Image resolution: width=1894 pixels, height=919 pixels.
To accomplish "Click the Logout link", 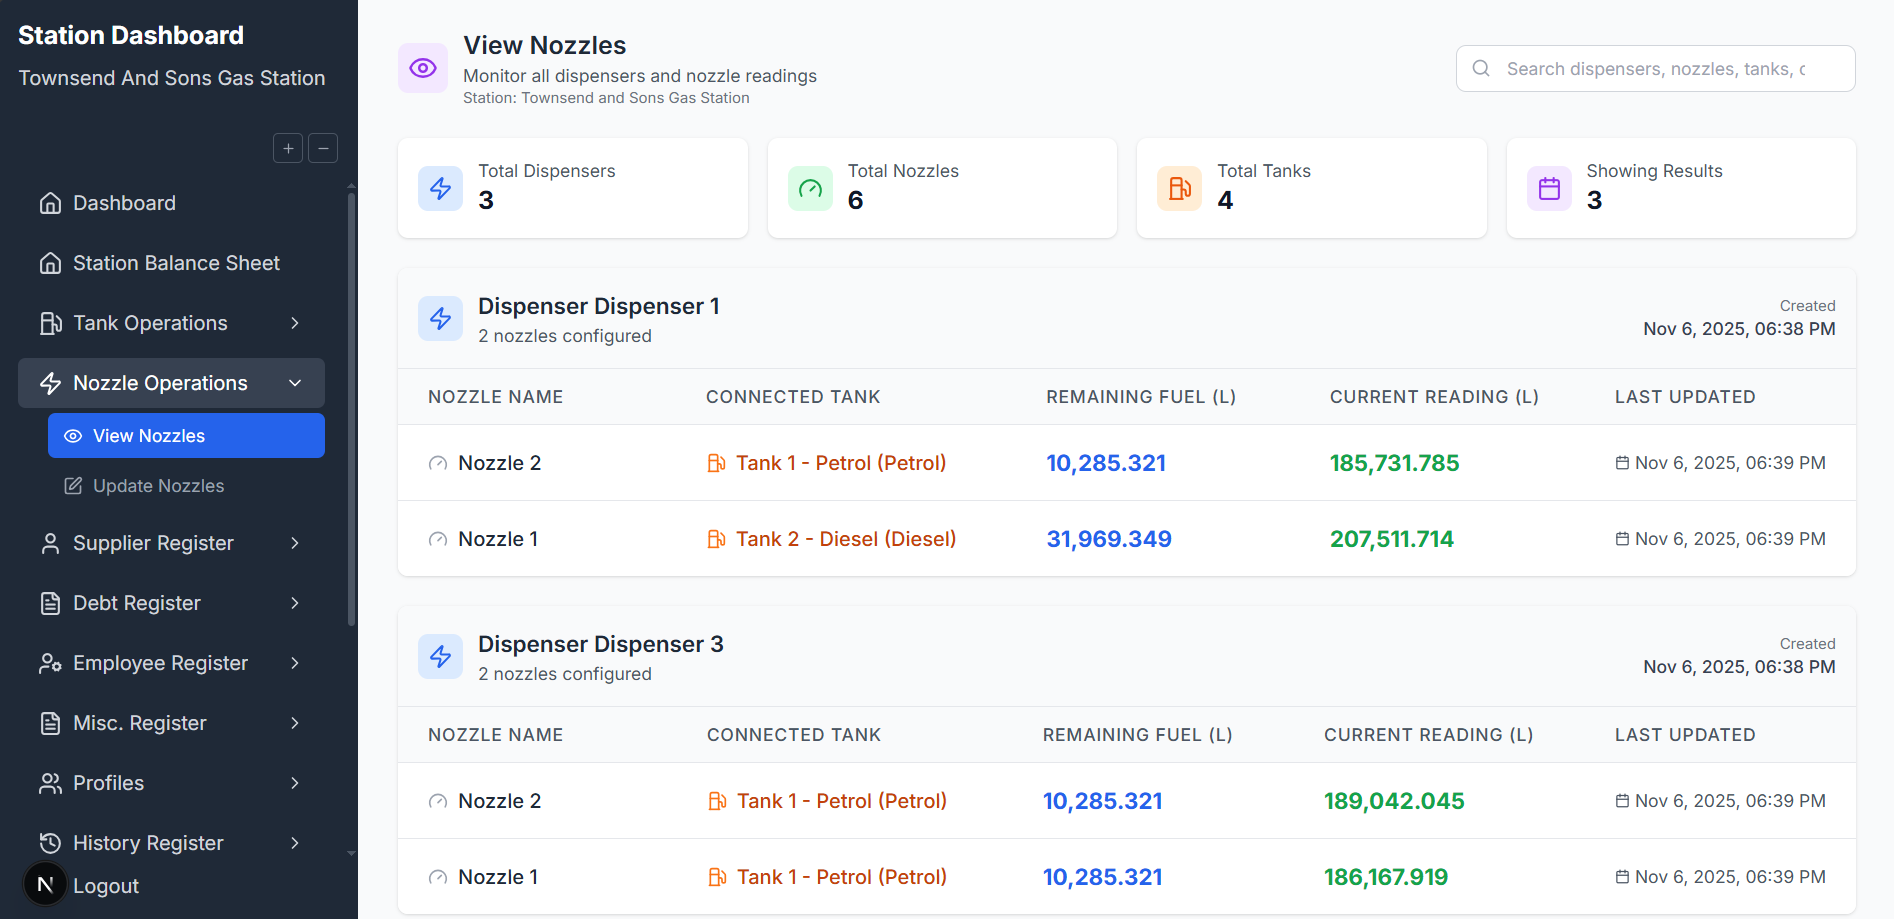I will tap(106, 886).
